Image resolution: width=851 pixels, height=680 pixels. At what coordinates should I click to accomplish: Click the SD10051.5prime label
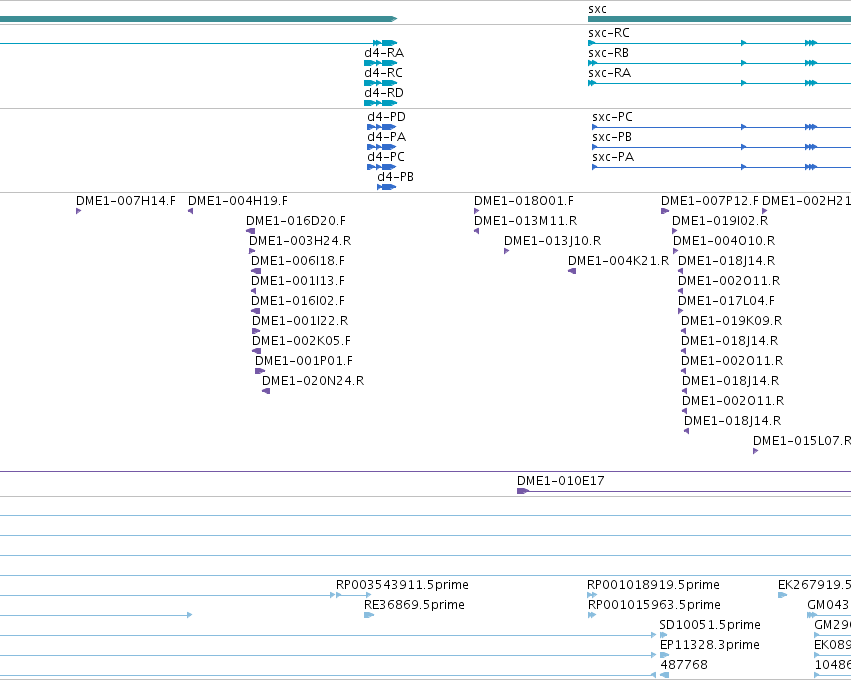710,626
